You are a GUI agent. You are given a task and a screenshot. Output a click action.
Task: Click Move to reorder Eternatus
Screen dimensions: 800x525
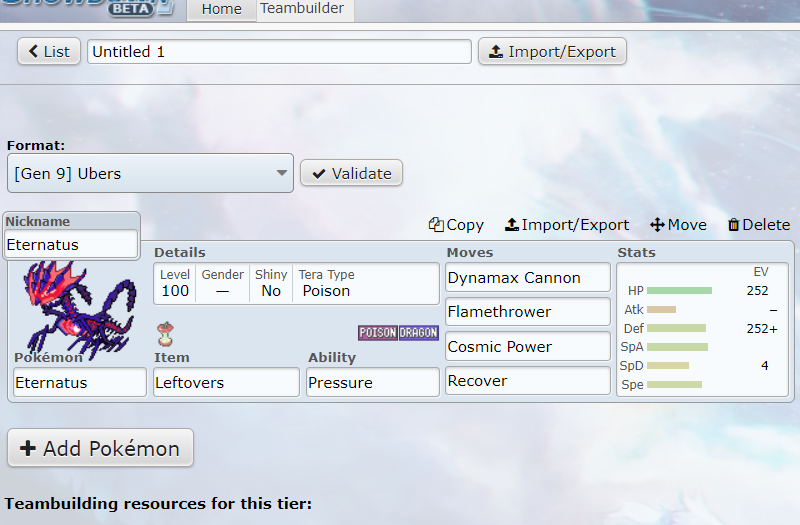[678, 224]
